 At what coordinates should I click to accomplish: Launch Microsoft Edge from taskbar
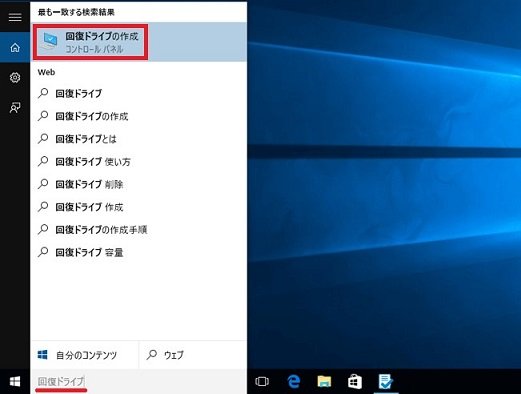(x=294, y=381)
